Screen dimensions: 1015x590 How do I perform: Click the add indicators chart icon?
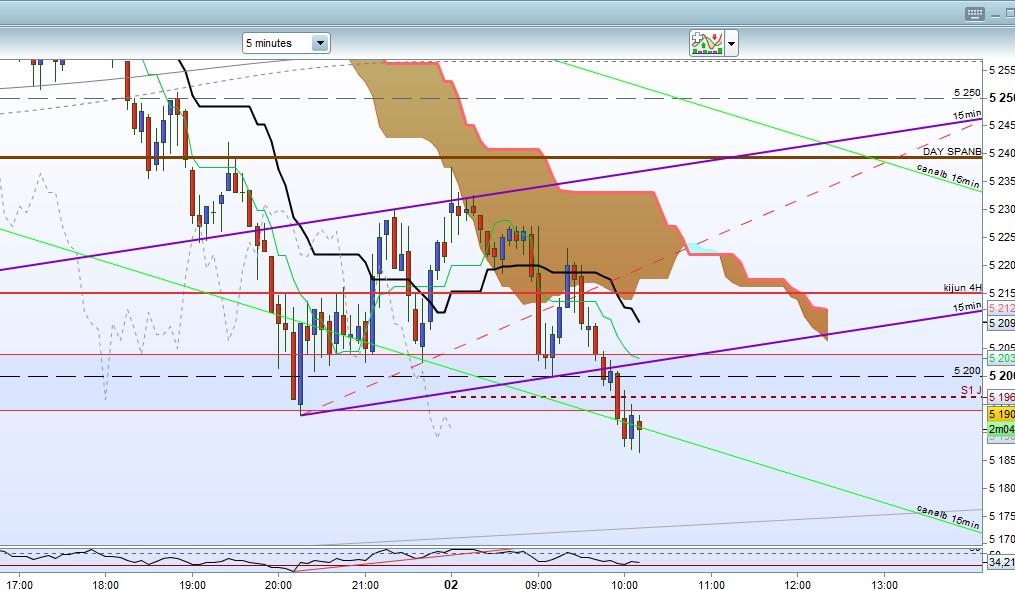(x=706, y=43)
